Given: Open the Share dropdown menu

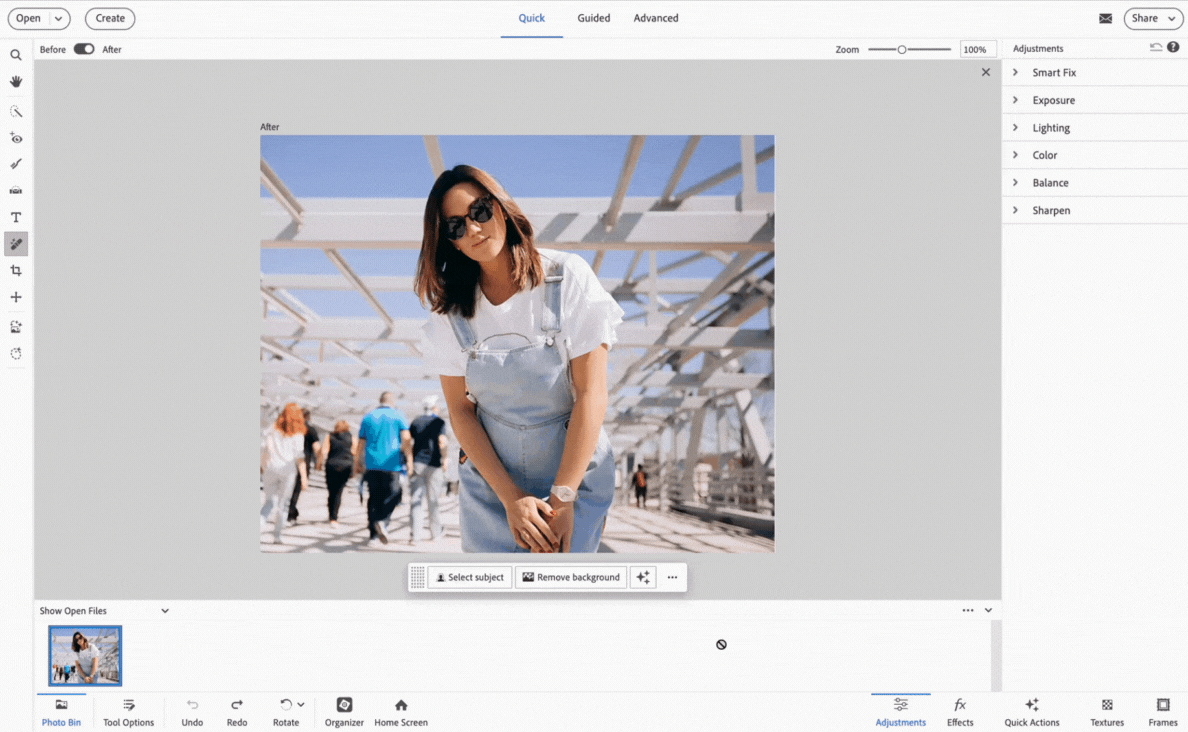Looking at the screenshot, I should (1154, 18).
